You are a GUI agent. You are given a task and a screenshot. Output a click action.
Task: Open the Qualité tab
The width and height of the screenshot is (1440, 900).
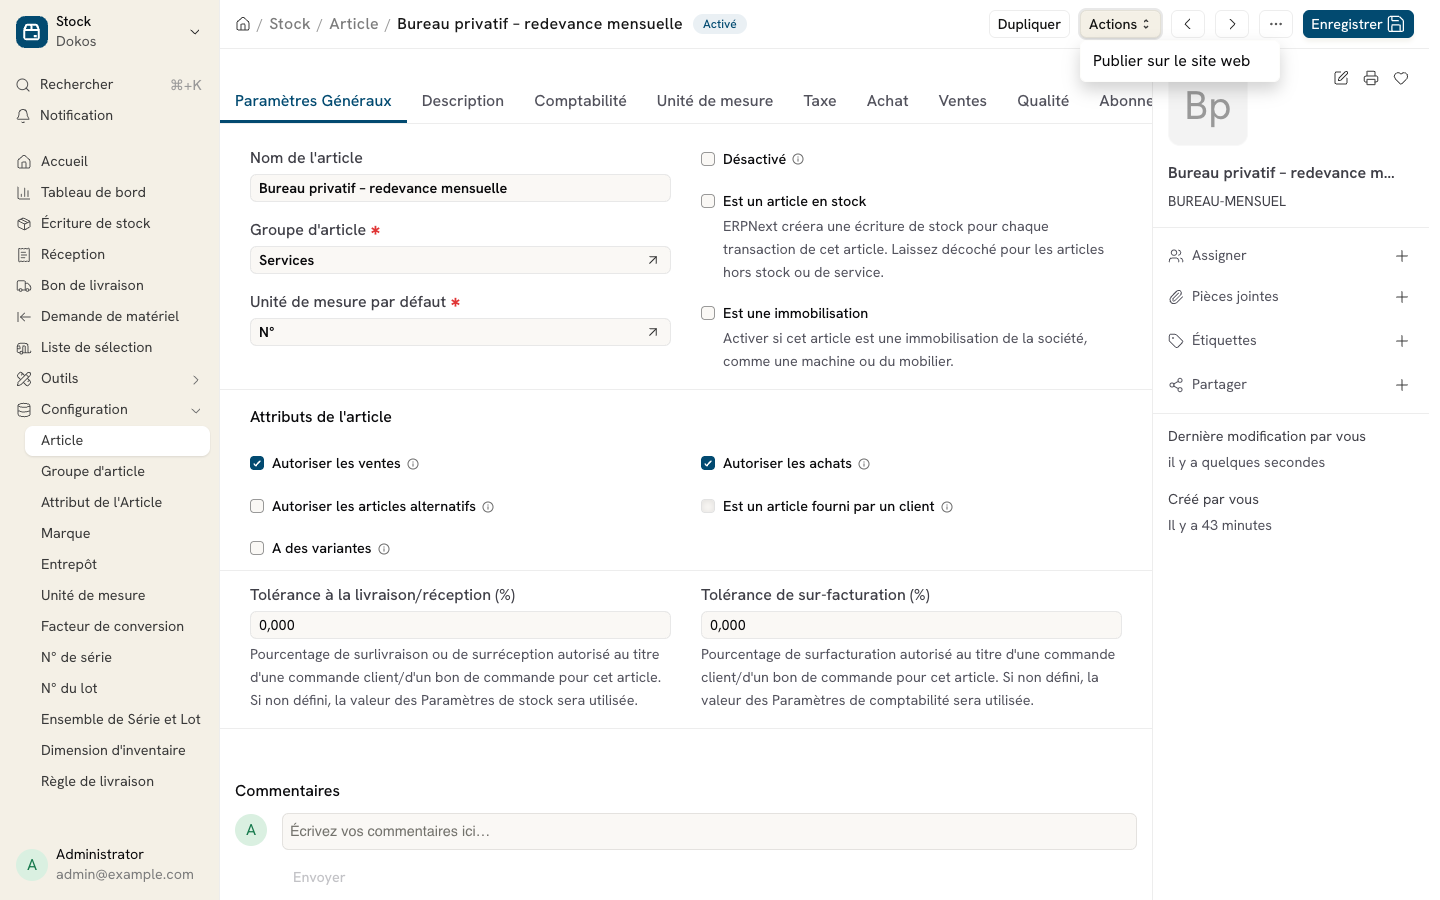(x=1043, y=101)
